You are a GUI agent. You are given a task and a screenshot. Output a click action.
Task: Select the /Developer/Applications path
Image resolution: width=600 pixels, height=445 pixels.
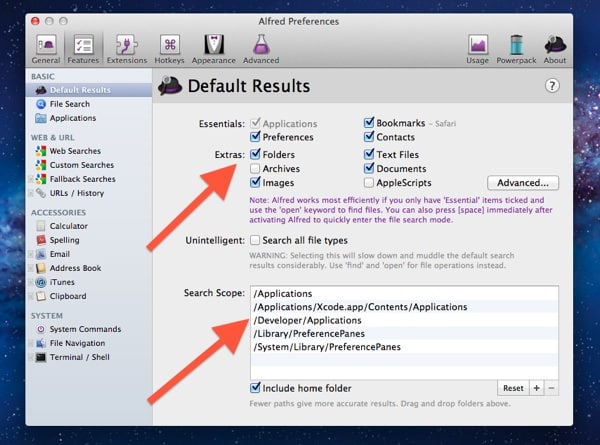click(x=404, y=320)
